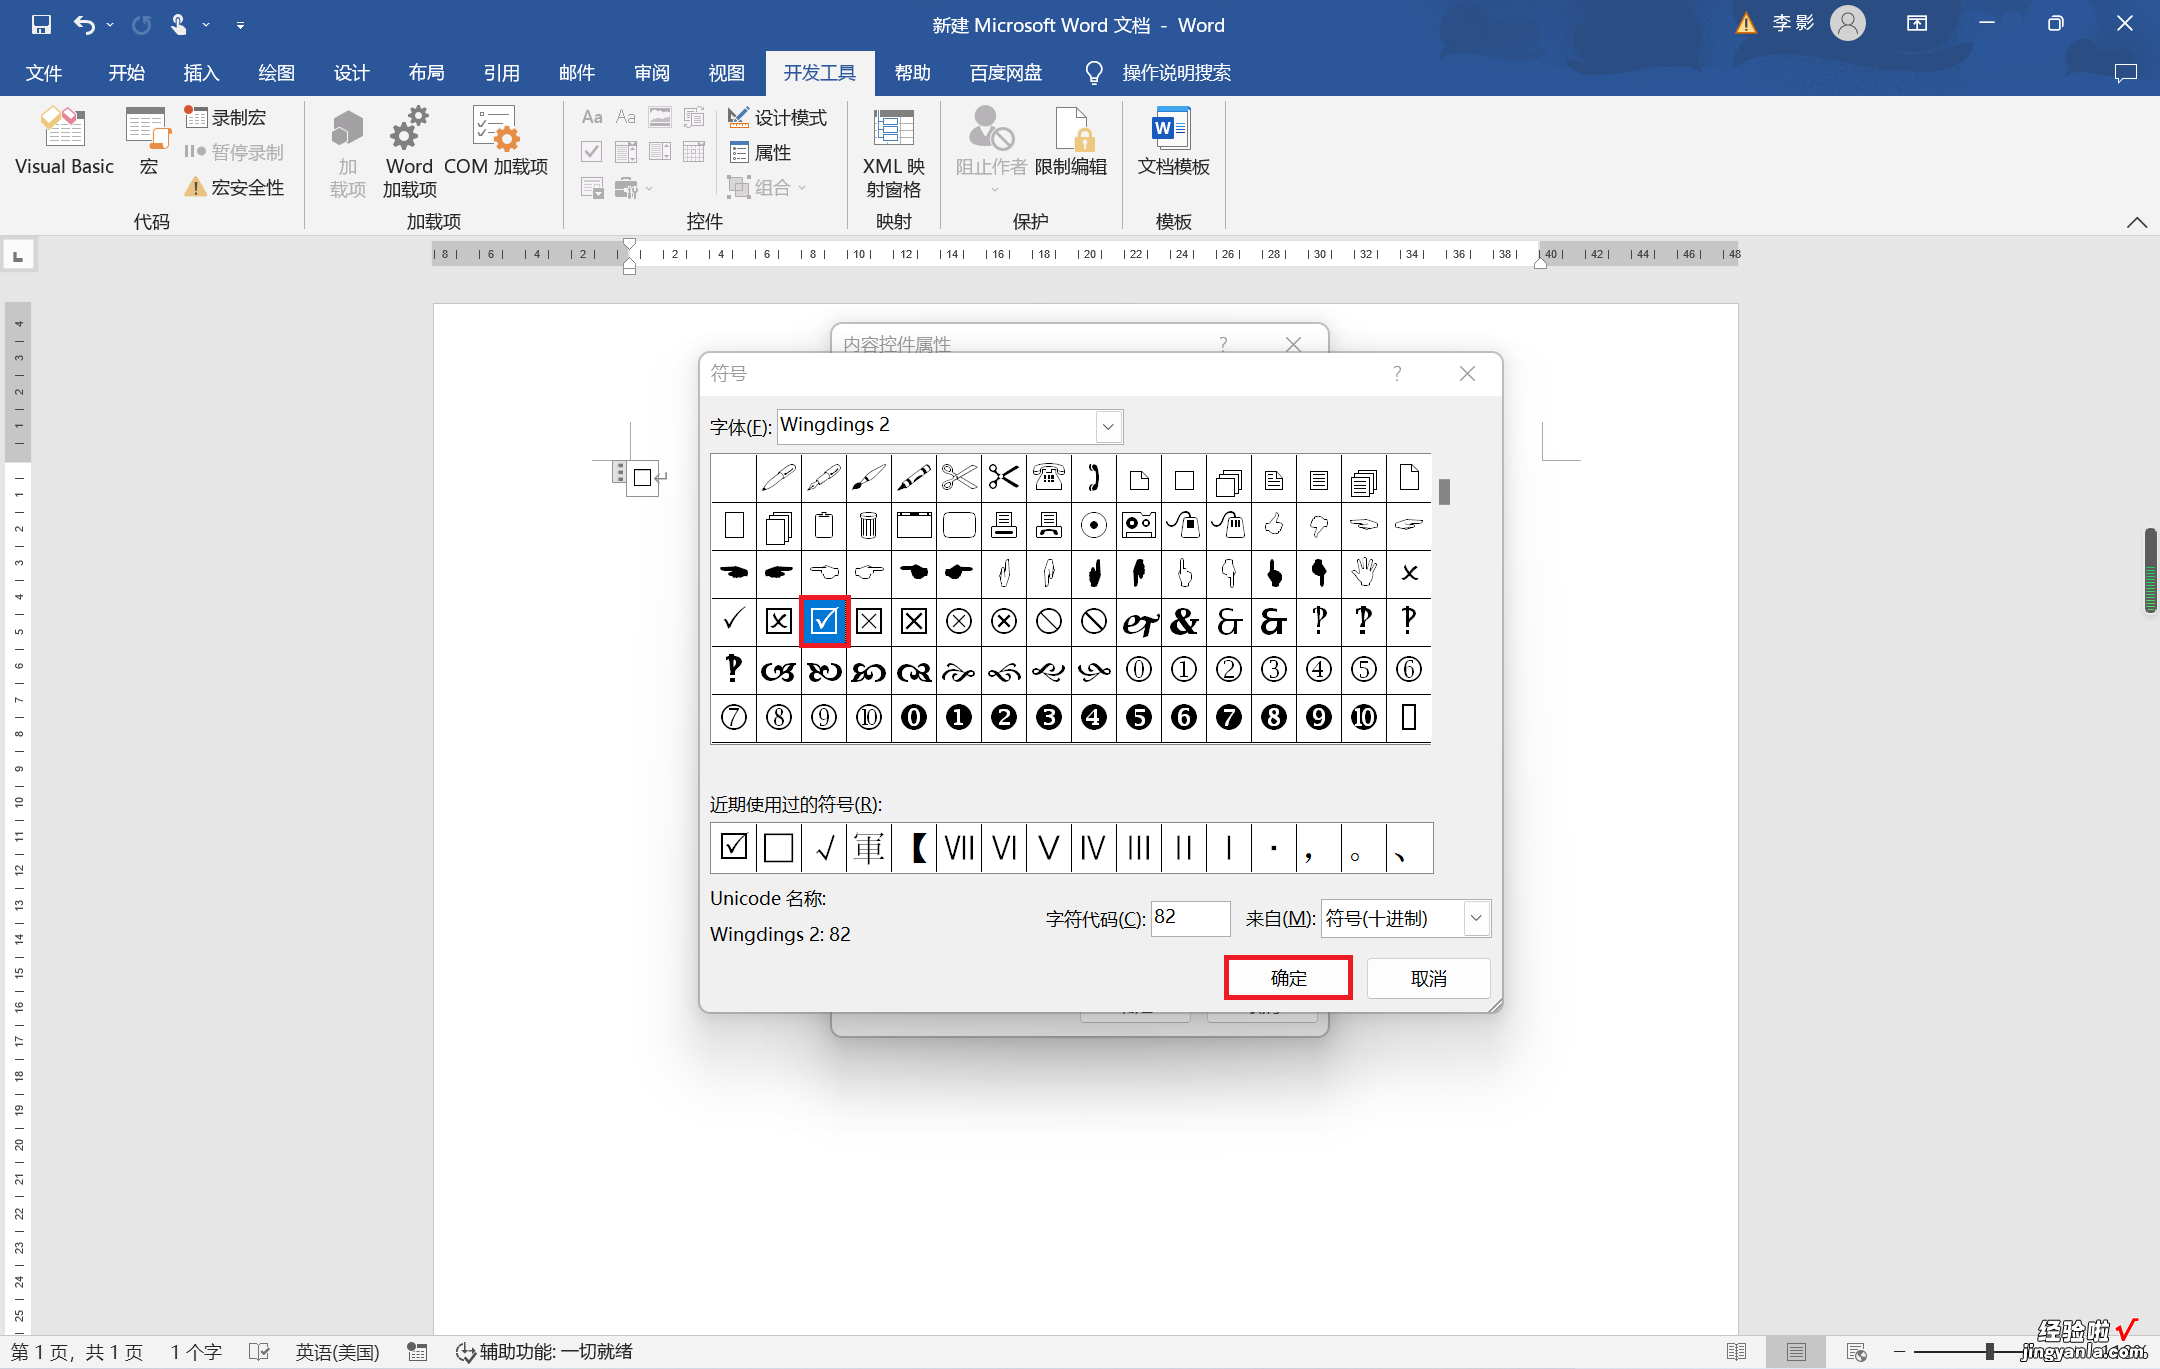This screenshot has width=2160, height=1369.
Task: Open comments pane icon at top right
Action: pos(2125,73)
